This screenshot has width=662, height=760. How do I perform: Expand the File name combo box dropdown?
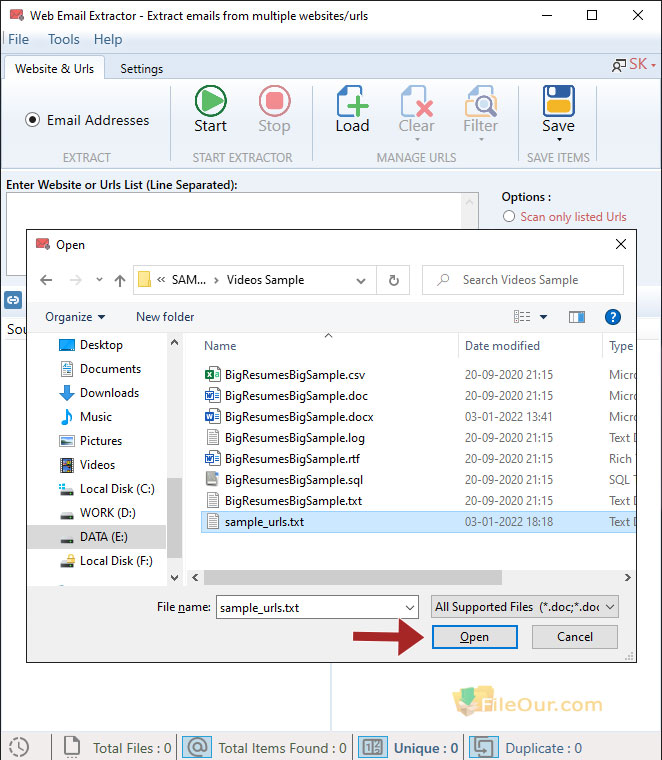coord(410,608)
